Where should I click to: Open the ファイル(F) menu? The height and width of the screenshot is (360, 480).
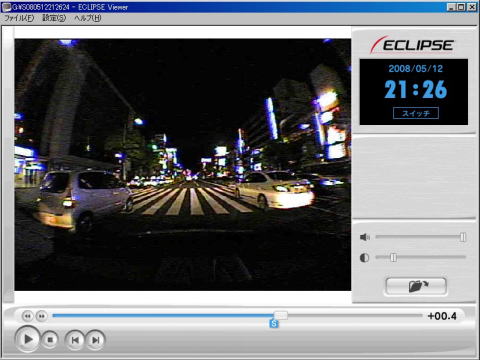(19, 18)
